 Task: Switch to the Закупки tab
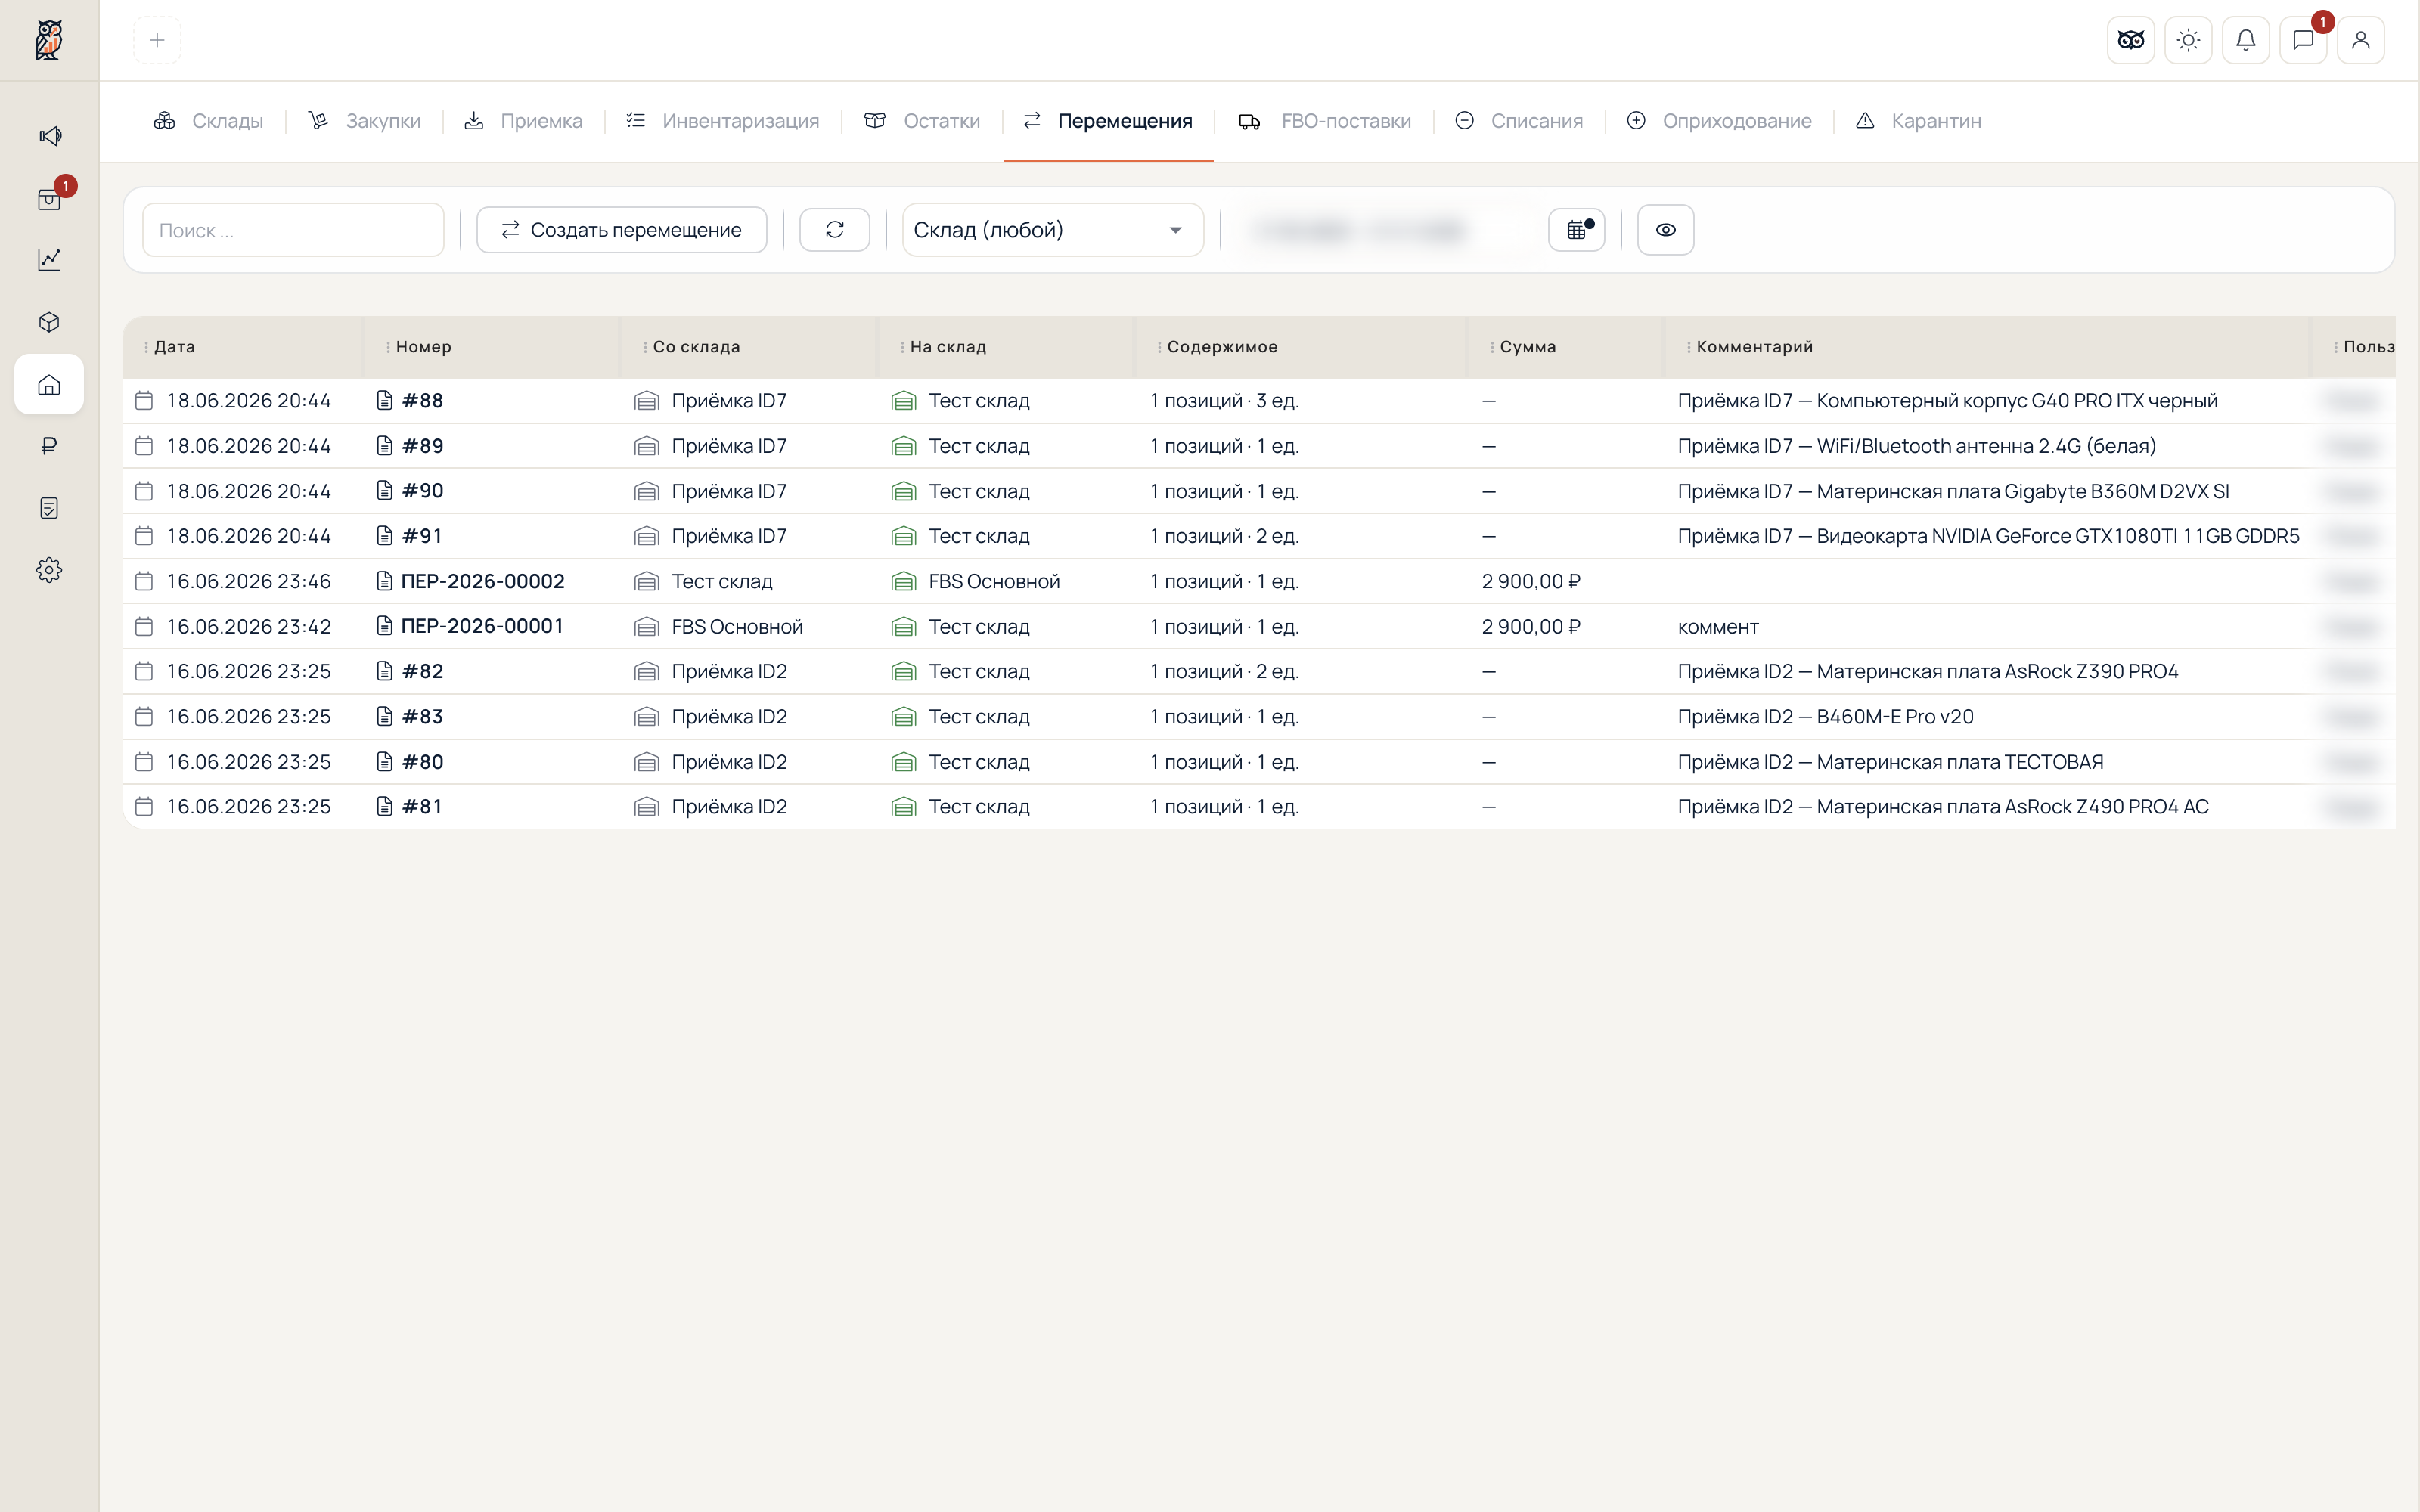click(x=364, y=121)
